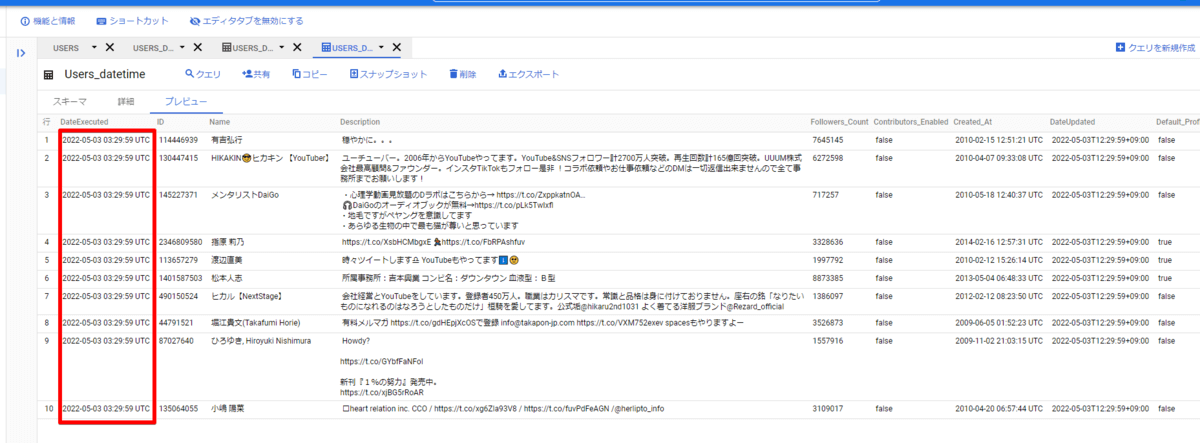Open dropdown arrow on the USERS tab

[x=94, y=48]
